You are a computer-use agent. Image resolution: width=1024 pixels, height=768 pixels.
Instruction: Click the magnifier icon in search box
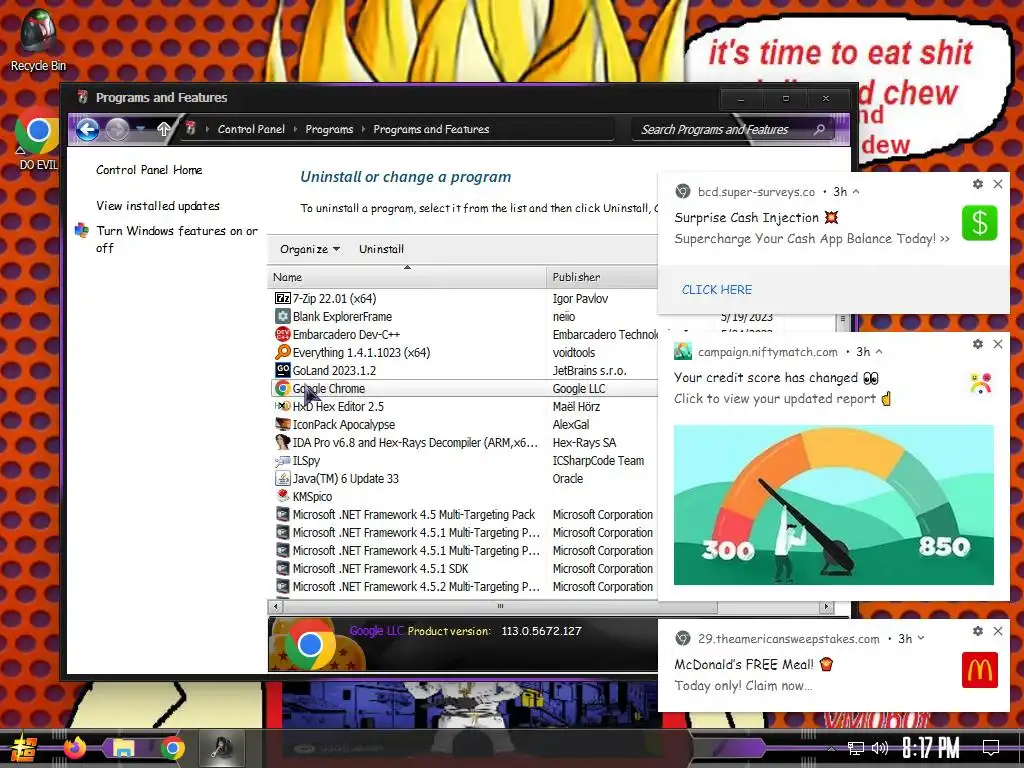(820, 129)
